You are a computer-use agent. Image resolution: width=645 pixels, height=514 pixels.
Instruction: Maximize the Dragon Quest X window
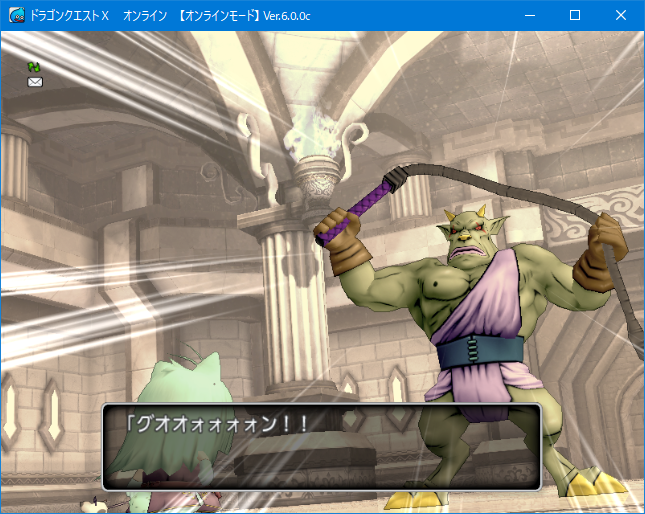575,16
